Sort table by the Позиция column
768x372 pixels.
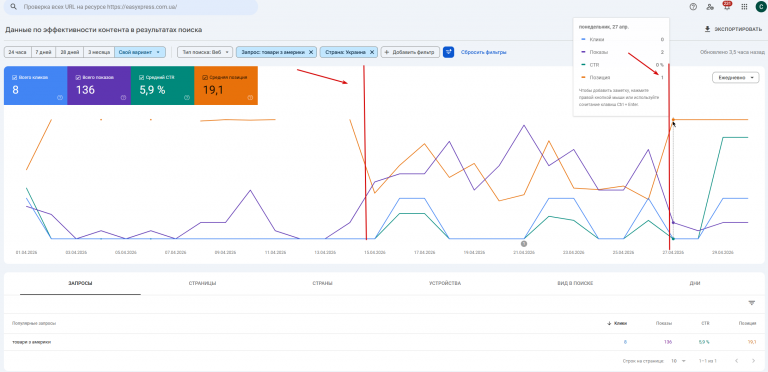(x=747, y=324)
